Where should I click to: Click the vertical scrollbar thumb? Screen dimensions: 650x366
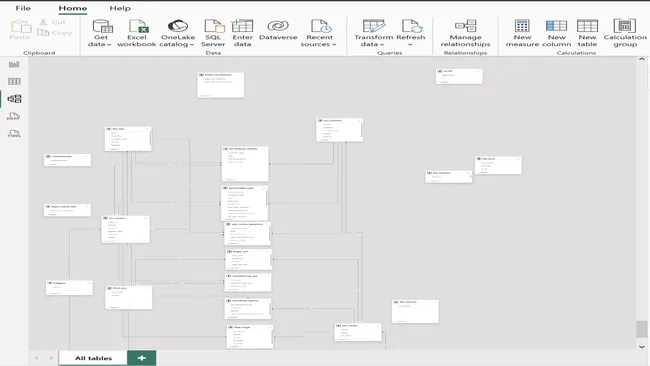pyautogui.click(x=642, y=330)
